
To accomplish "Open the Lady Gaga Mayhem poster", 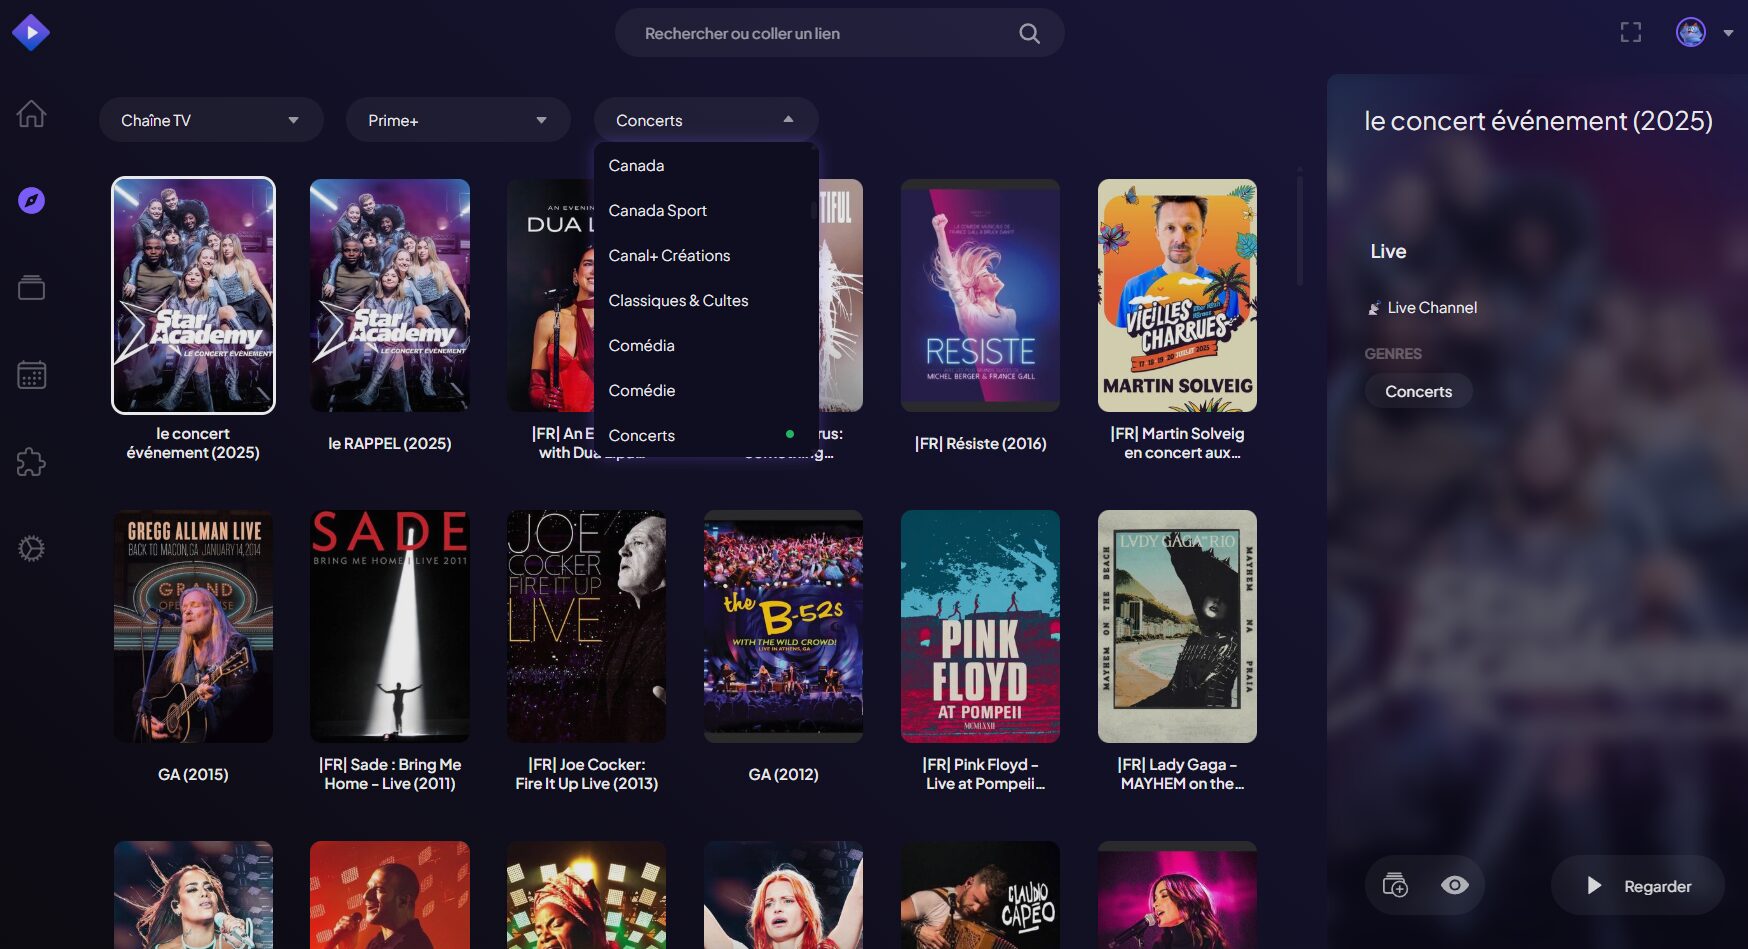I will [1177, 626].
